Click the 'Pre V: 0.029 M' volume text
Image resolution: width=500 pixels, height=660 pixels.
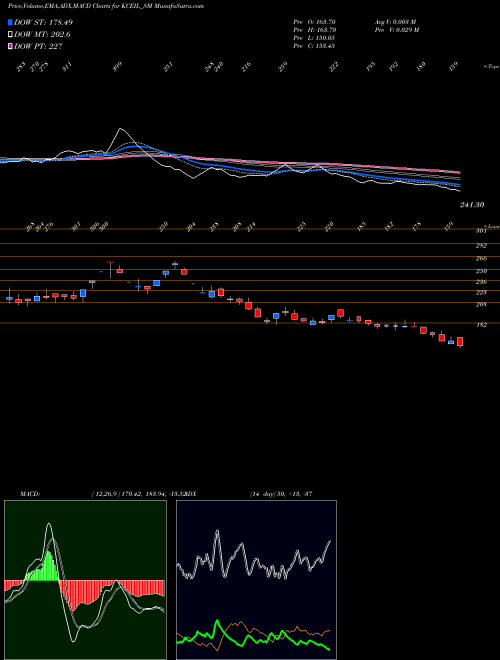point(397,30)
